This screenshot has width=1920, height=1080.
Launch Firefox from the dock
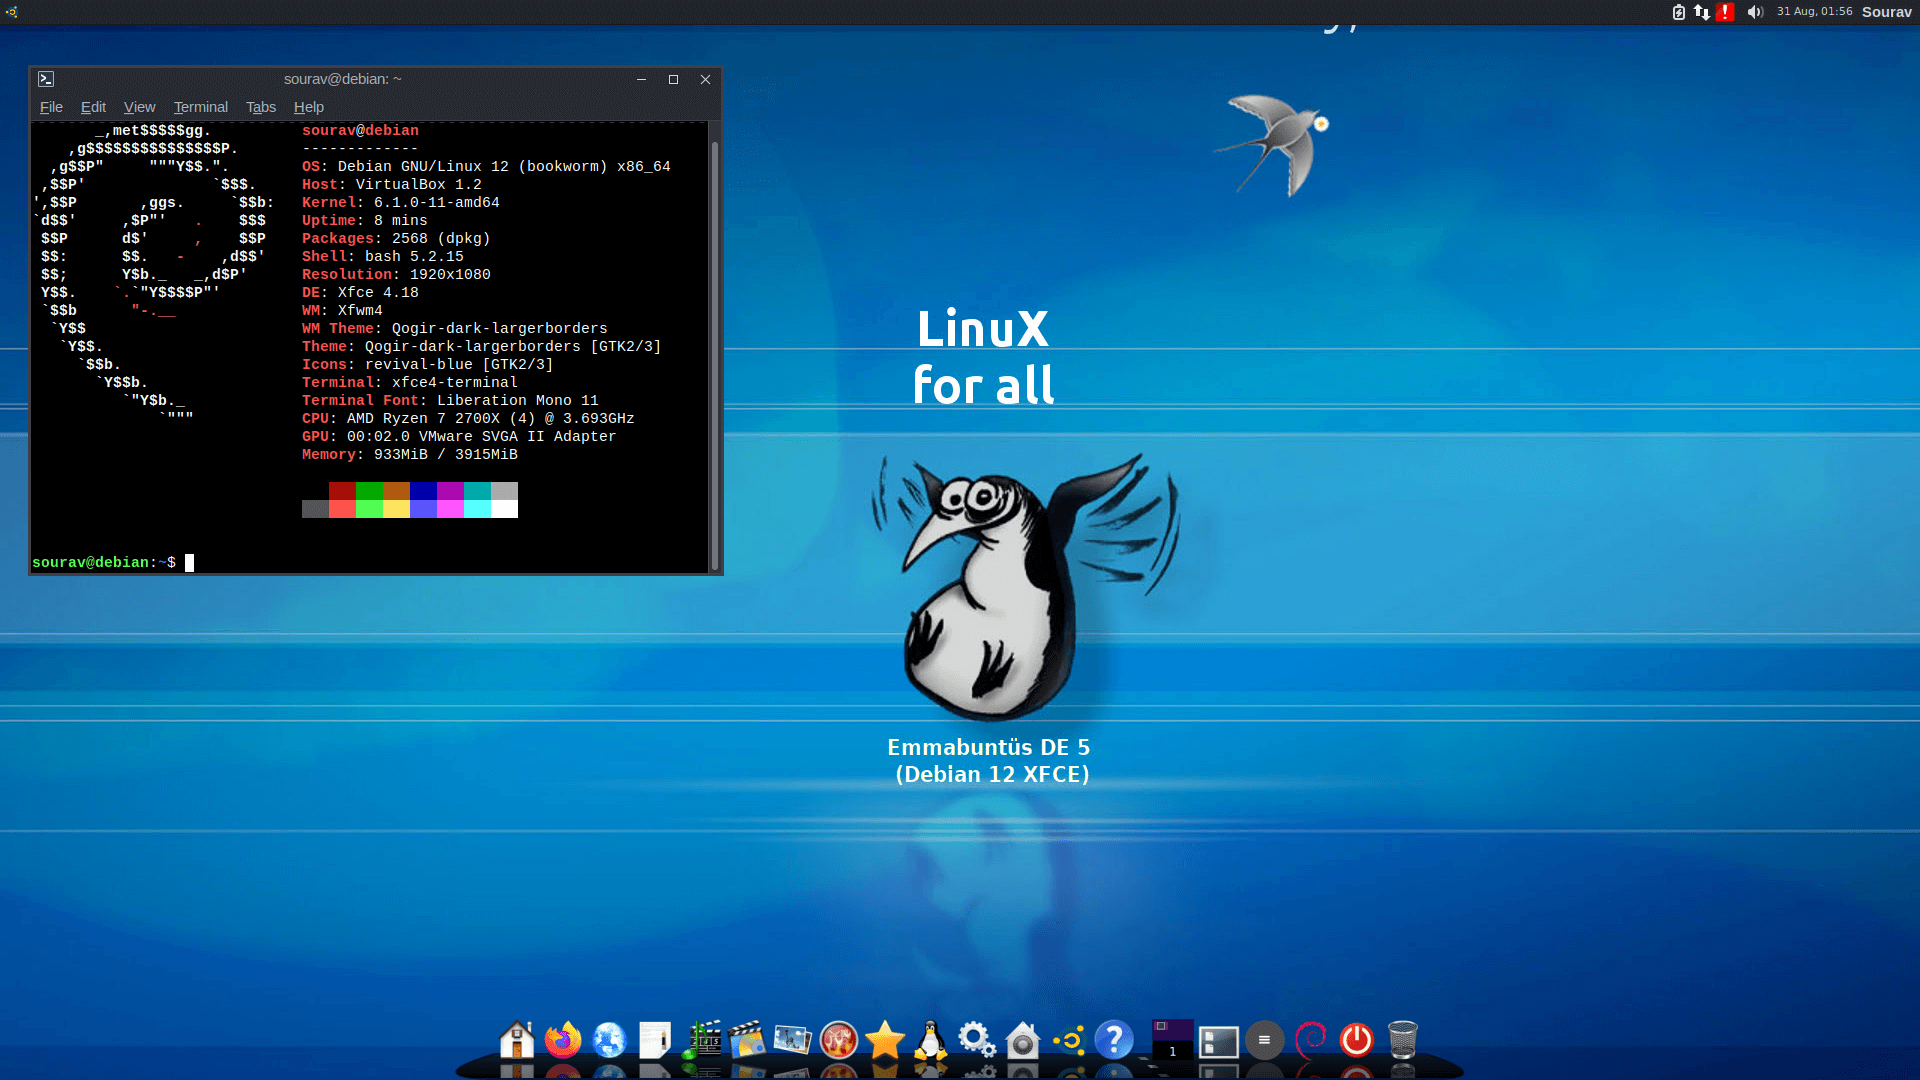[x=563, y=1040]
